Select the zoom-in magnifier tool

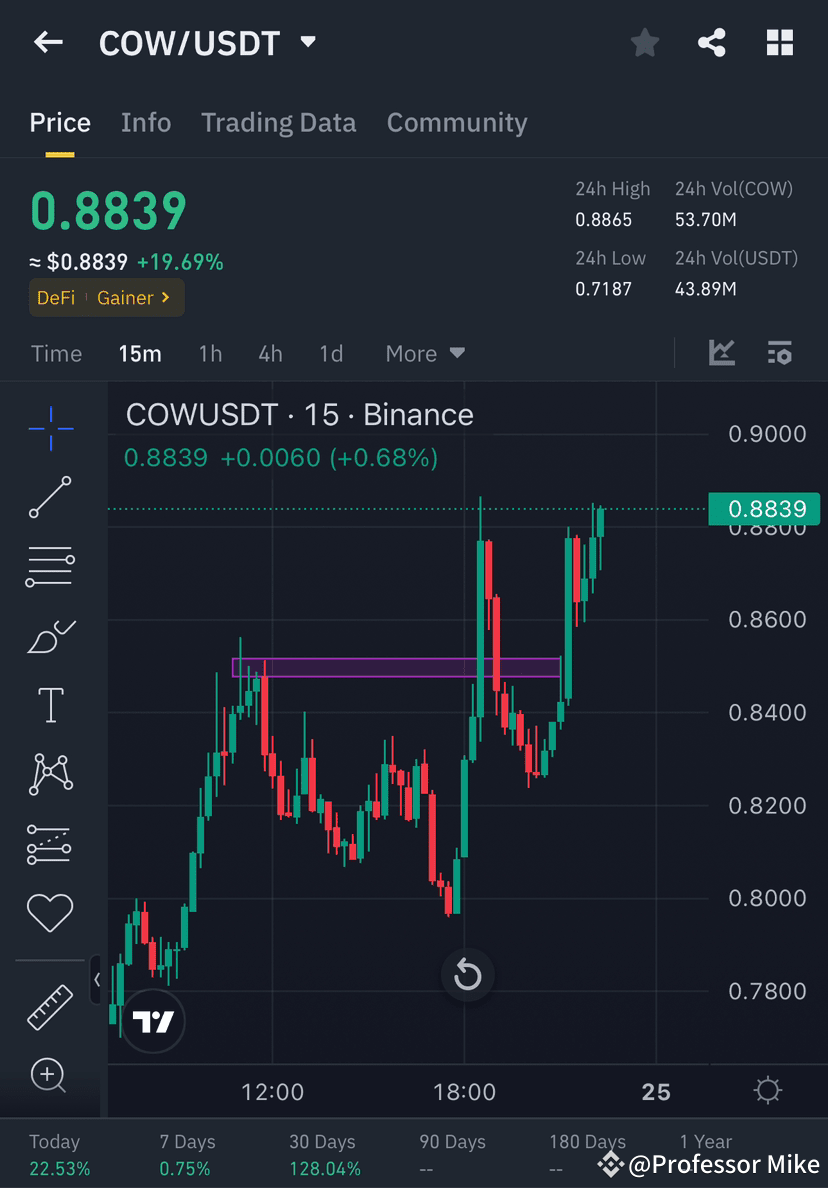(x=50, y=1075)
